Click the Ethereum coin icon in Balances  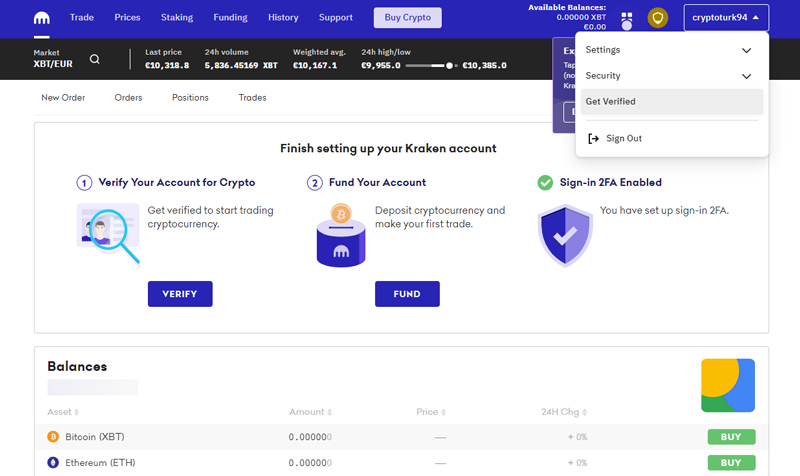(53, 463)
